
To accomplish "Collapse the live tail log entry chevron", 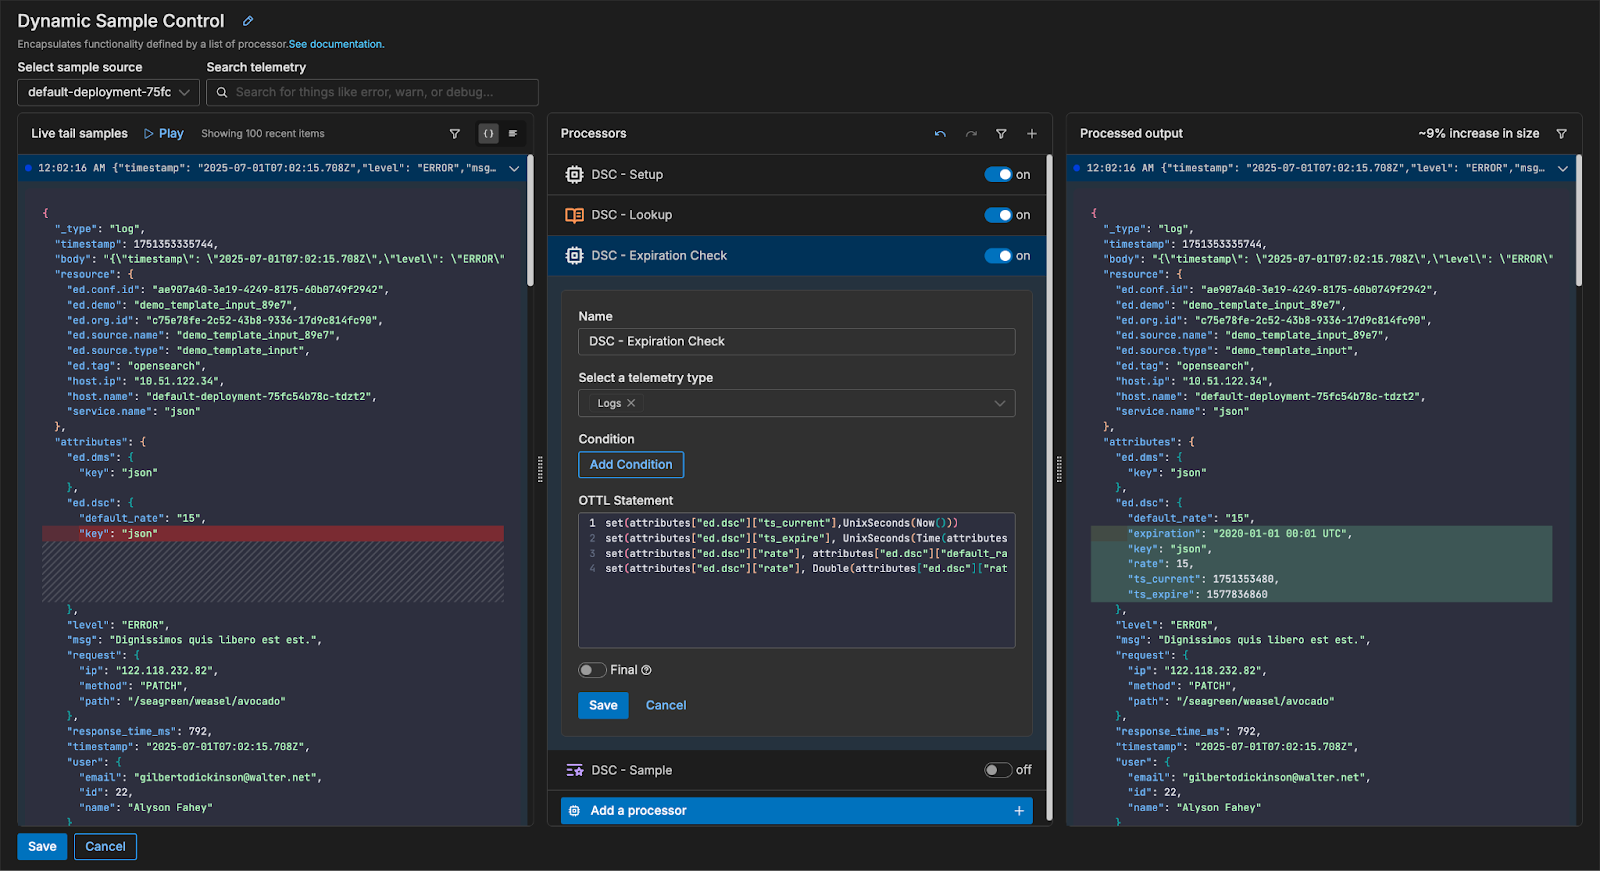I will coord(514,169).
